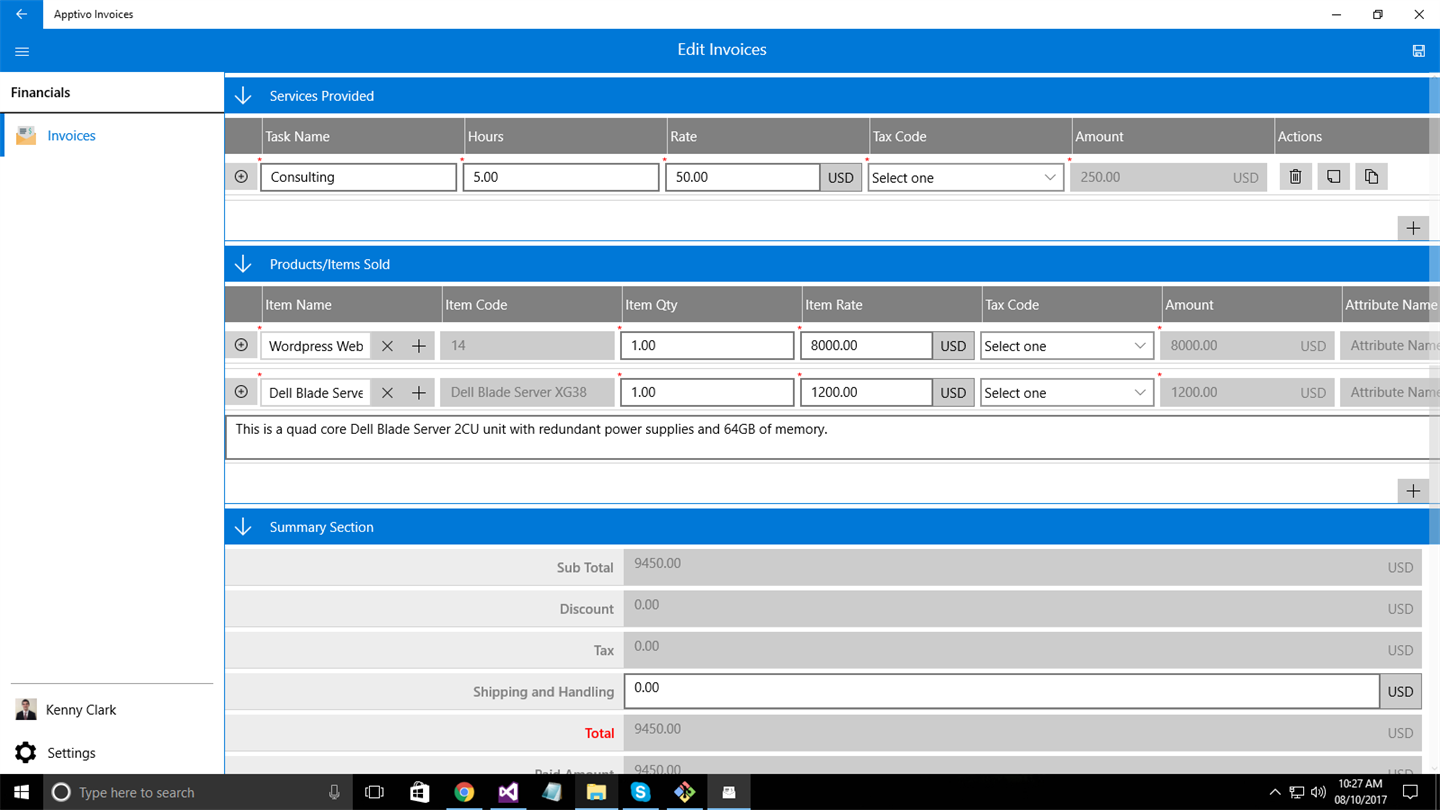Viewport: 1440px width, 810px height.
Task: Add a new row to Services Provided
Action: click(x=1413, y=228)
